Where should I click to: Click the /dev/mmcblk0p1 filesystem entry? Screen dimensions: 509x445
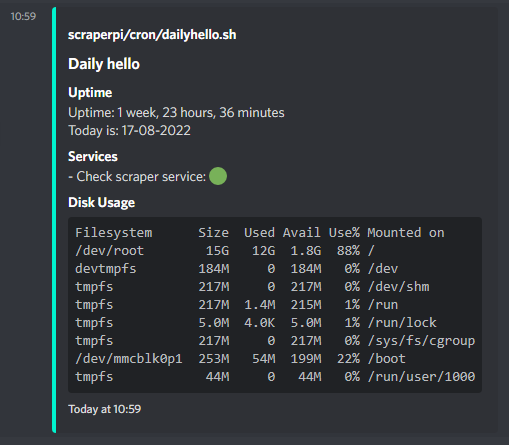[x=129, y=359]
